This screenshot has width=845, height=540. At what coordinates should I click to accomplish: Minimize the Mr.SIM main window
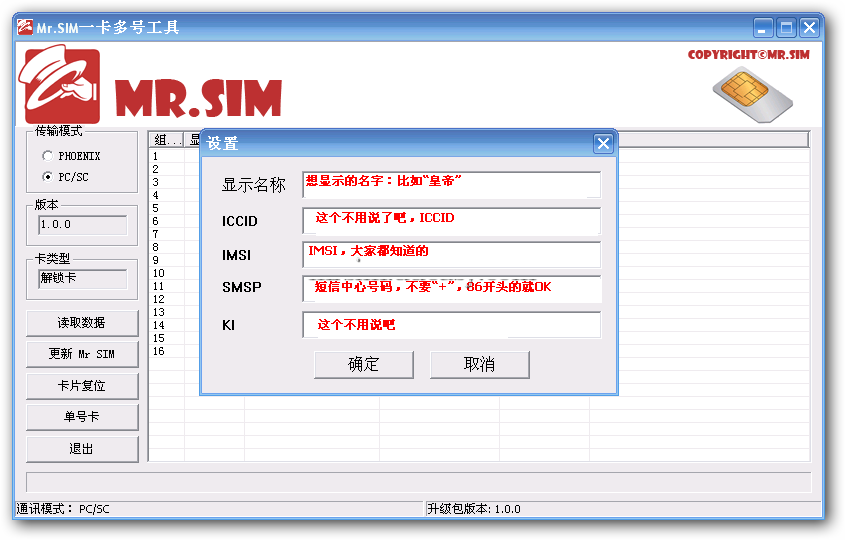pyautogui.click(x=763, y=27)
